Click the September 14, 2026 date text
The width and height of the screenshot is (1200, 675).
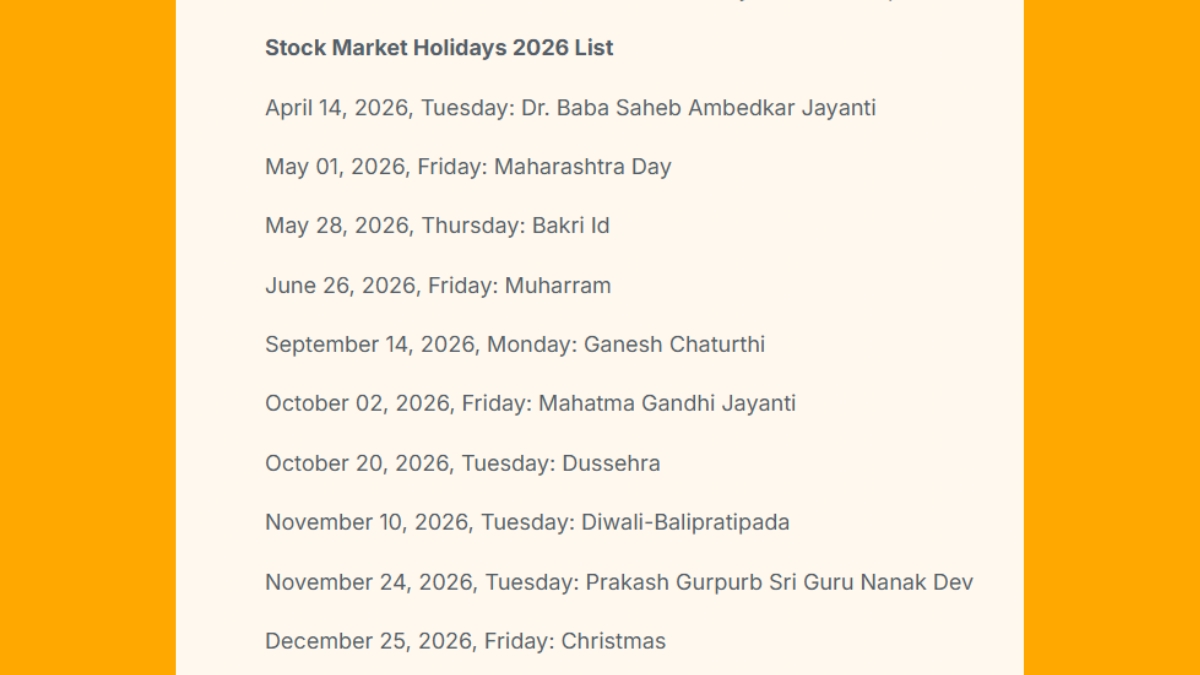tap(369, 345)
